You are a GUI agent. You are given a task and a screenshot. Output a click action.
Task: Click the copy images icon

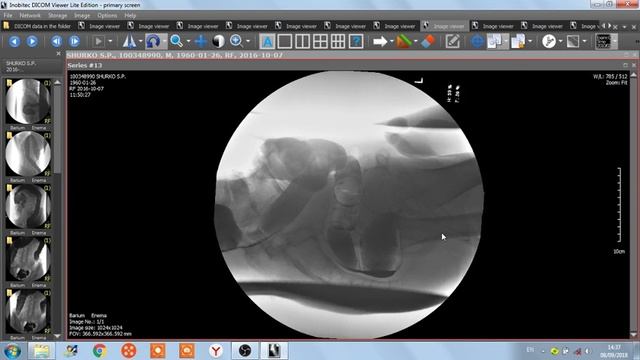pyautogui.click(x=495, y=41)
